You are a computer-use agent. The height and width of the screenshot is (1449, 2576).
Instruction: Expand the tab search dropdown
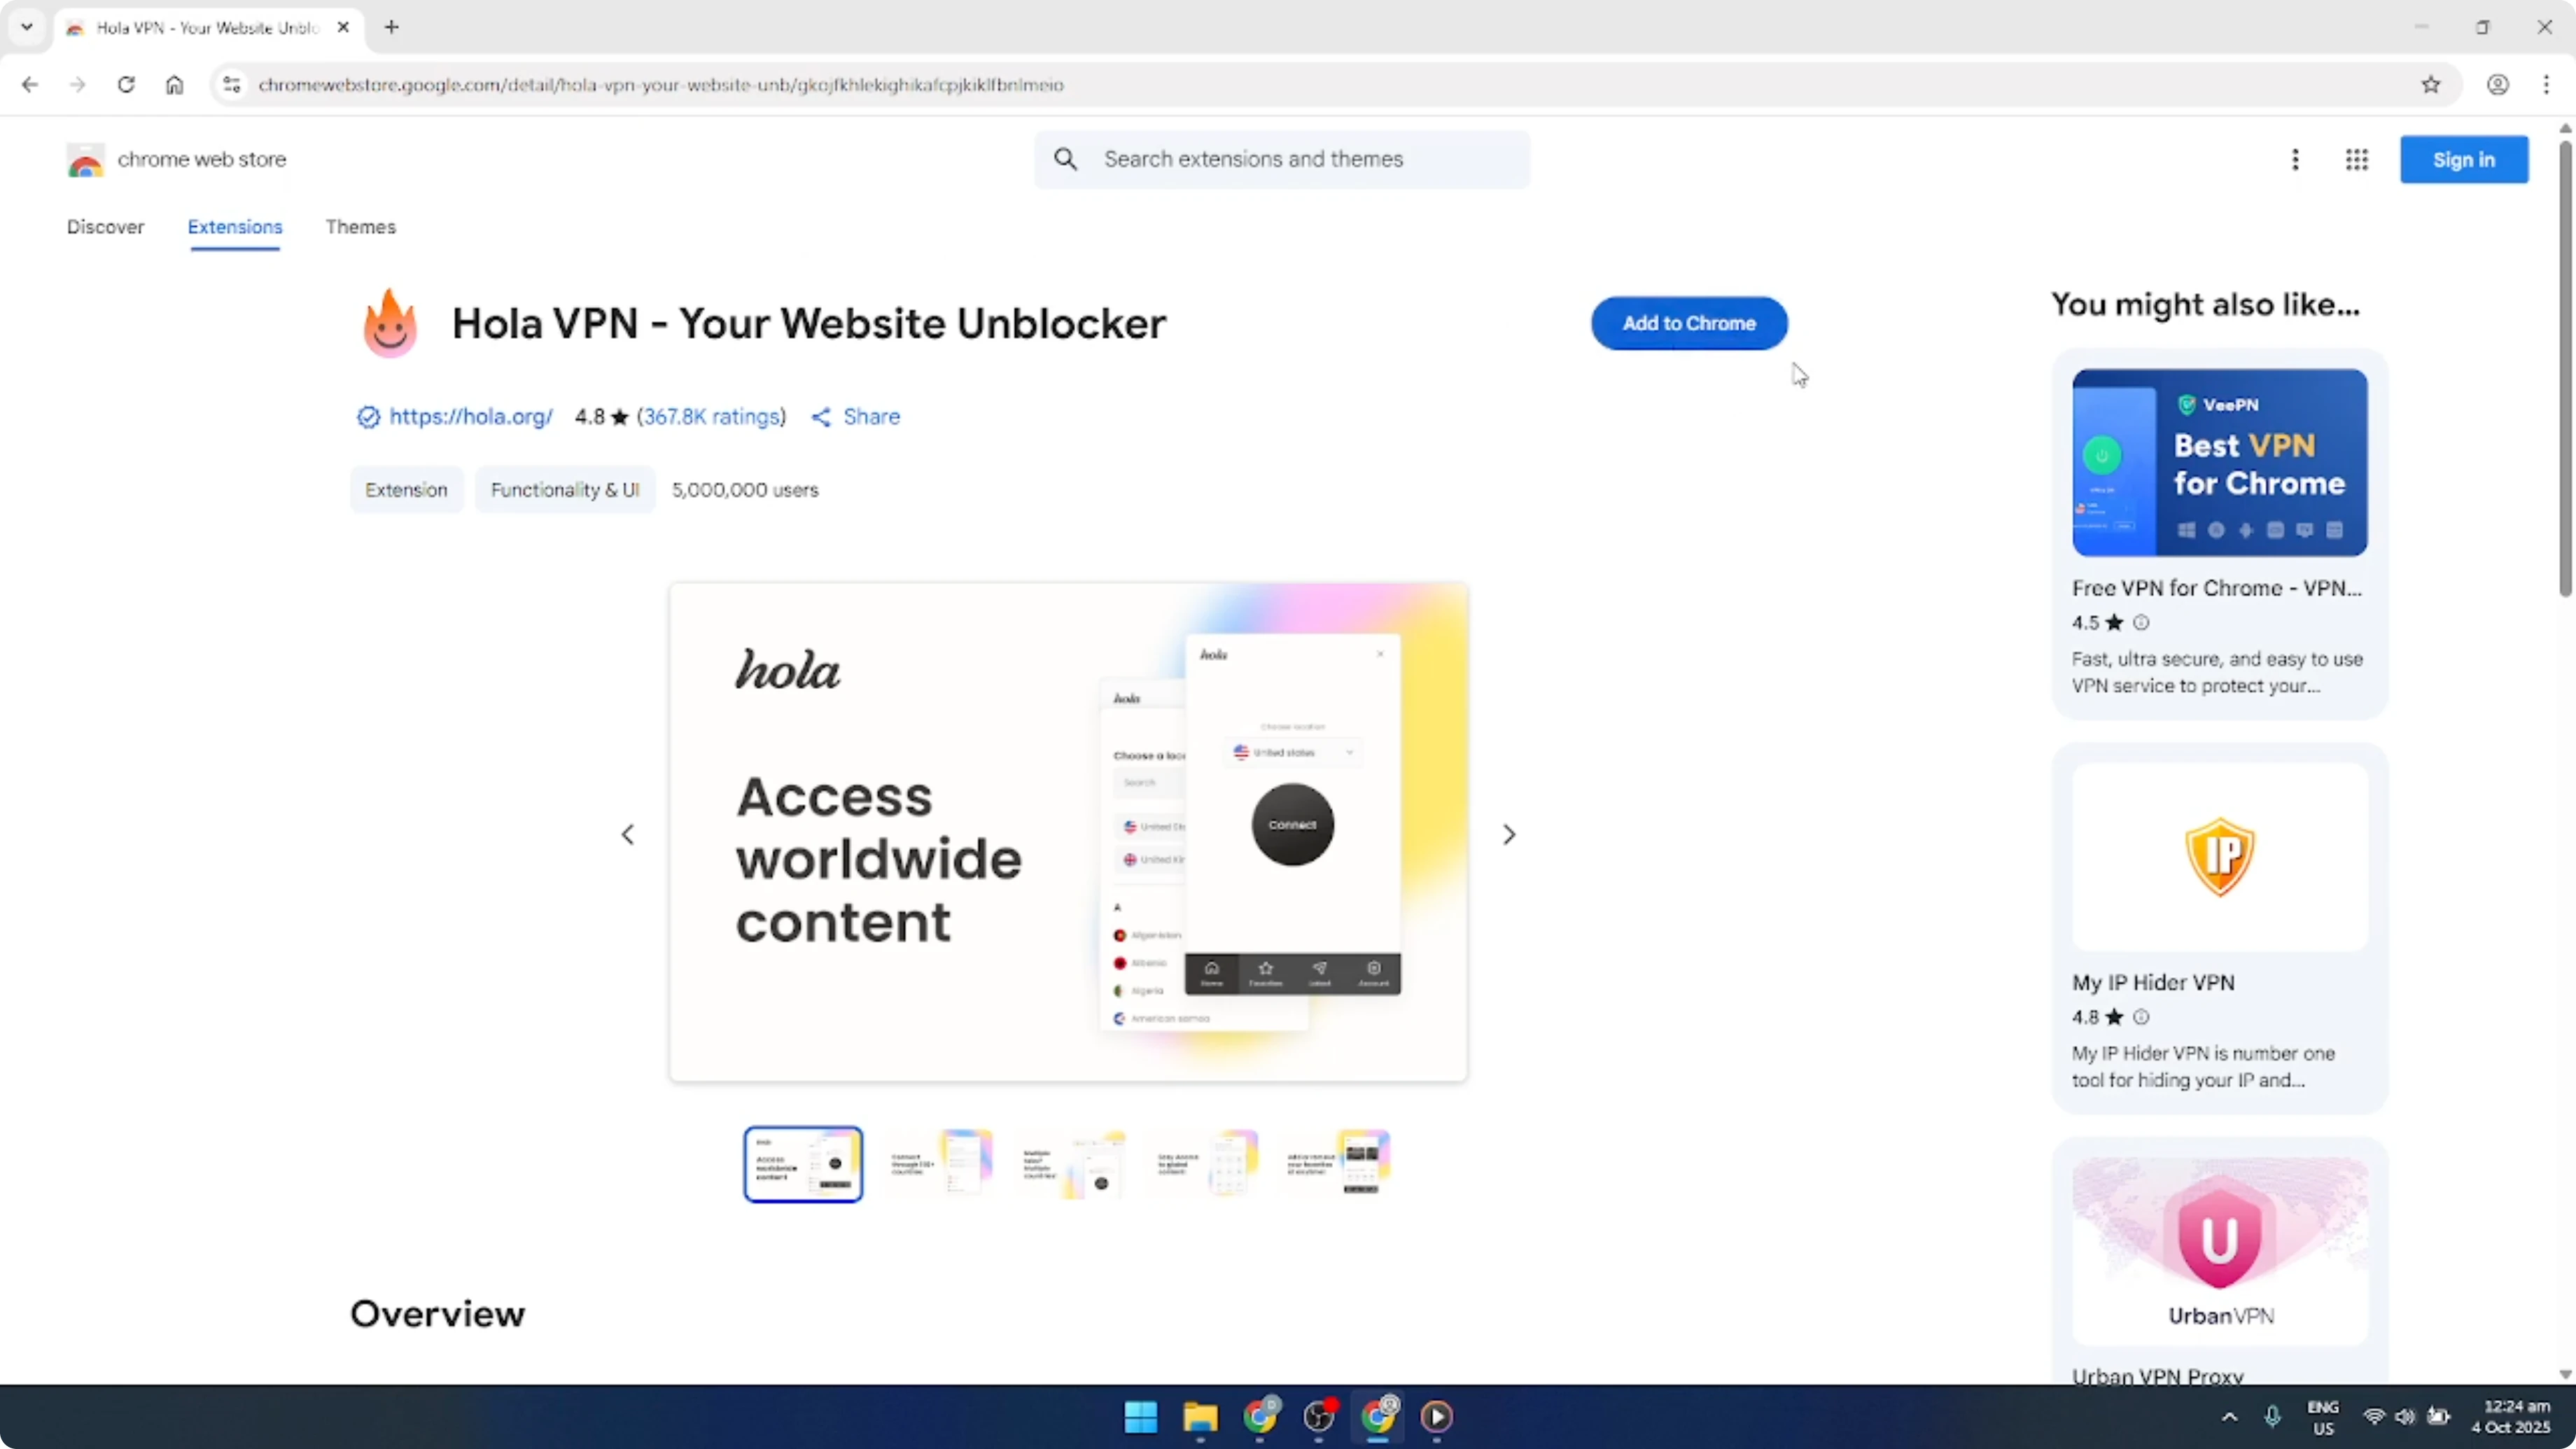coord(27,27)
